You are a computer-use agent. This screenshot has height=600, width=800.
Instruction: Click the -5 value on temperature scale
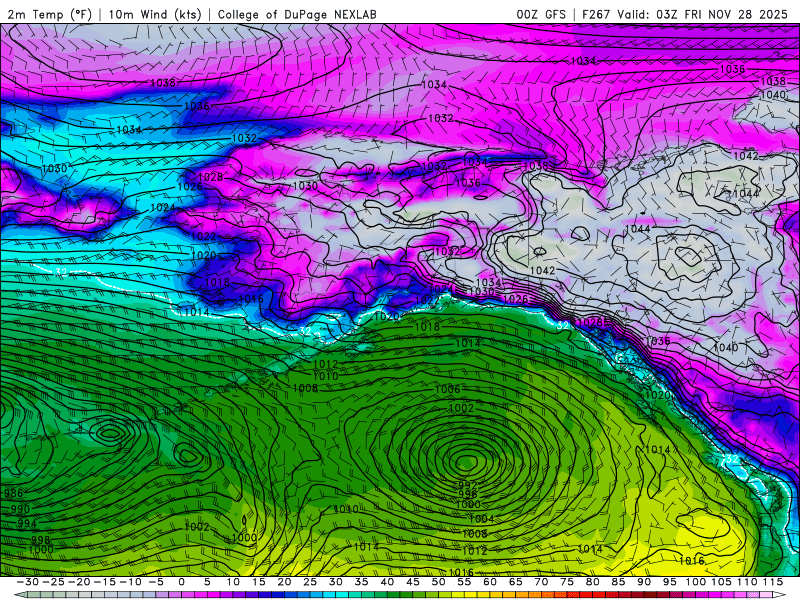coord(156,582)
